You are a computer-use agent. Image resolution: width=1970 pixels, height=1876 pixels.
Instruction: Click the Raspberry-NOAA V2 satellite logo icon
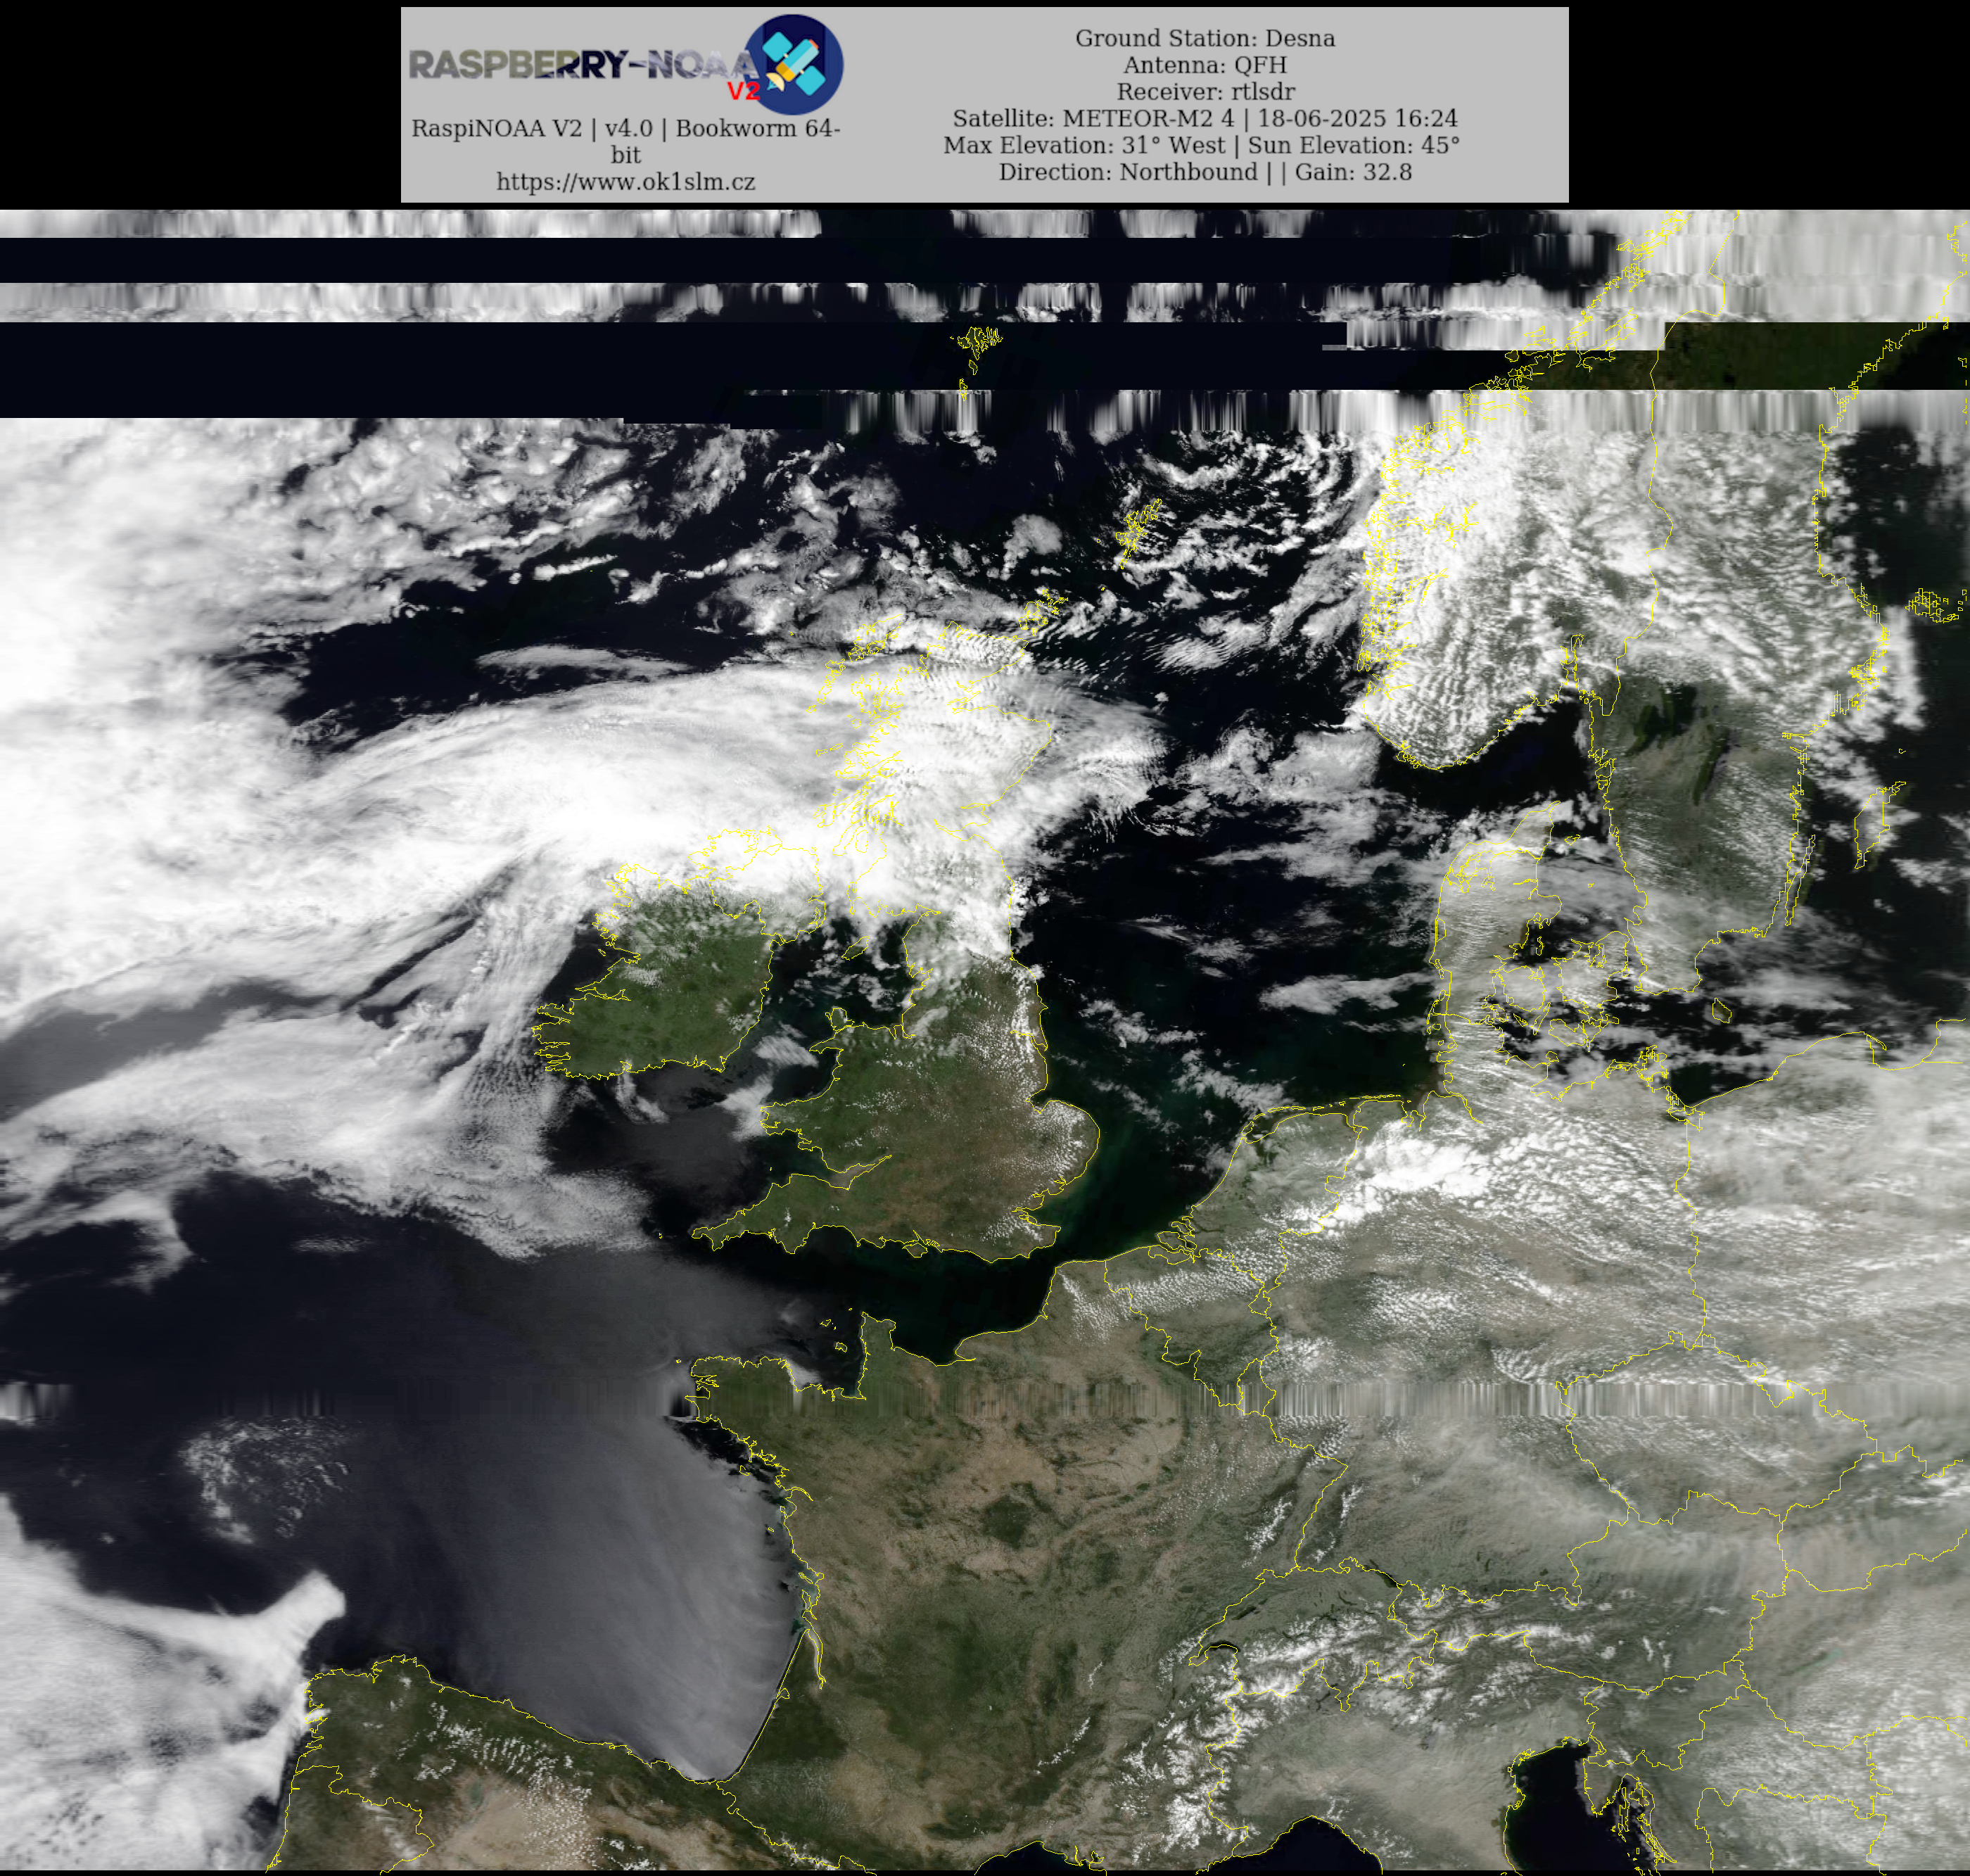796,64
